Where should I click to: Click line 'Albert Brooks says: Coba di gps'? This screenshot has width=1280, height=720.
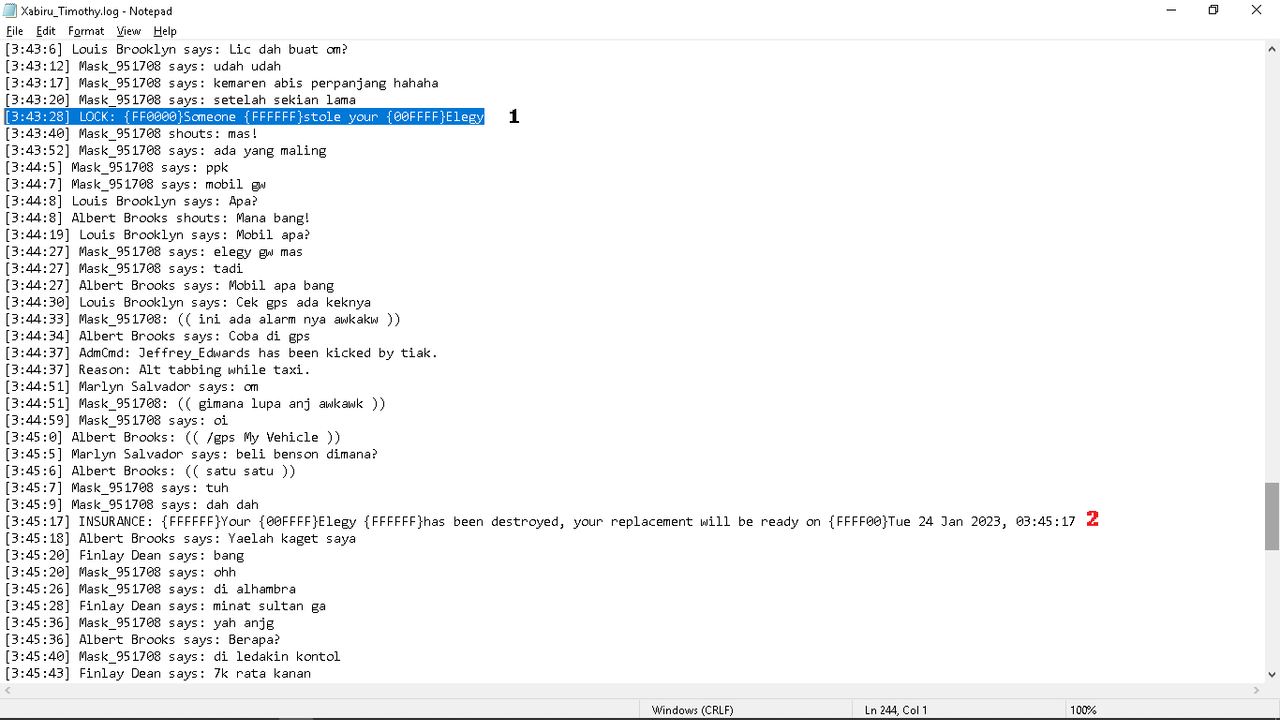tap(157, 337)
